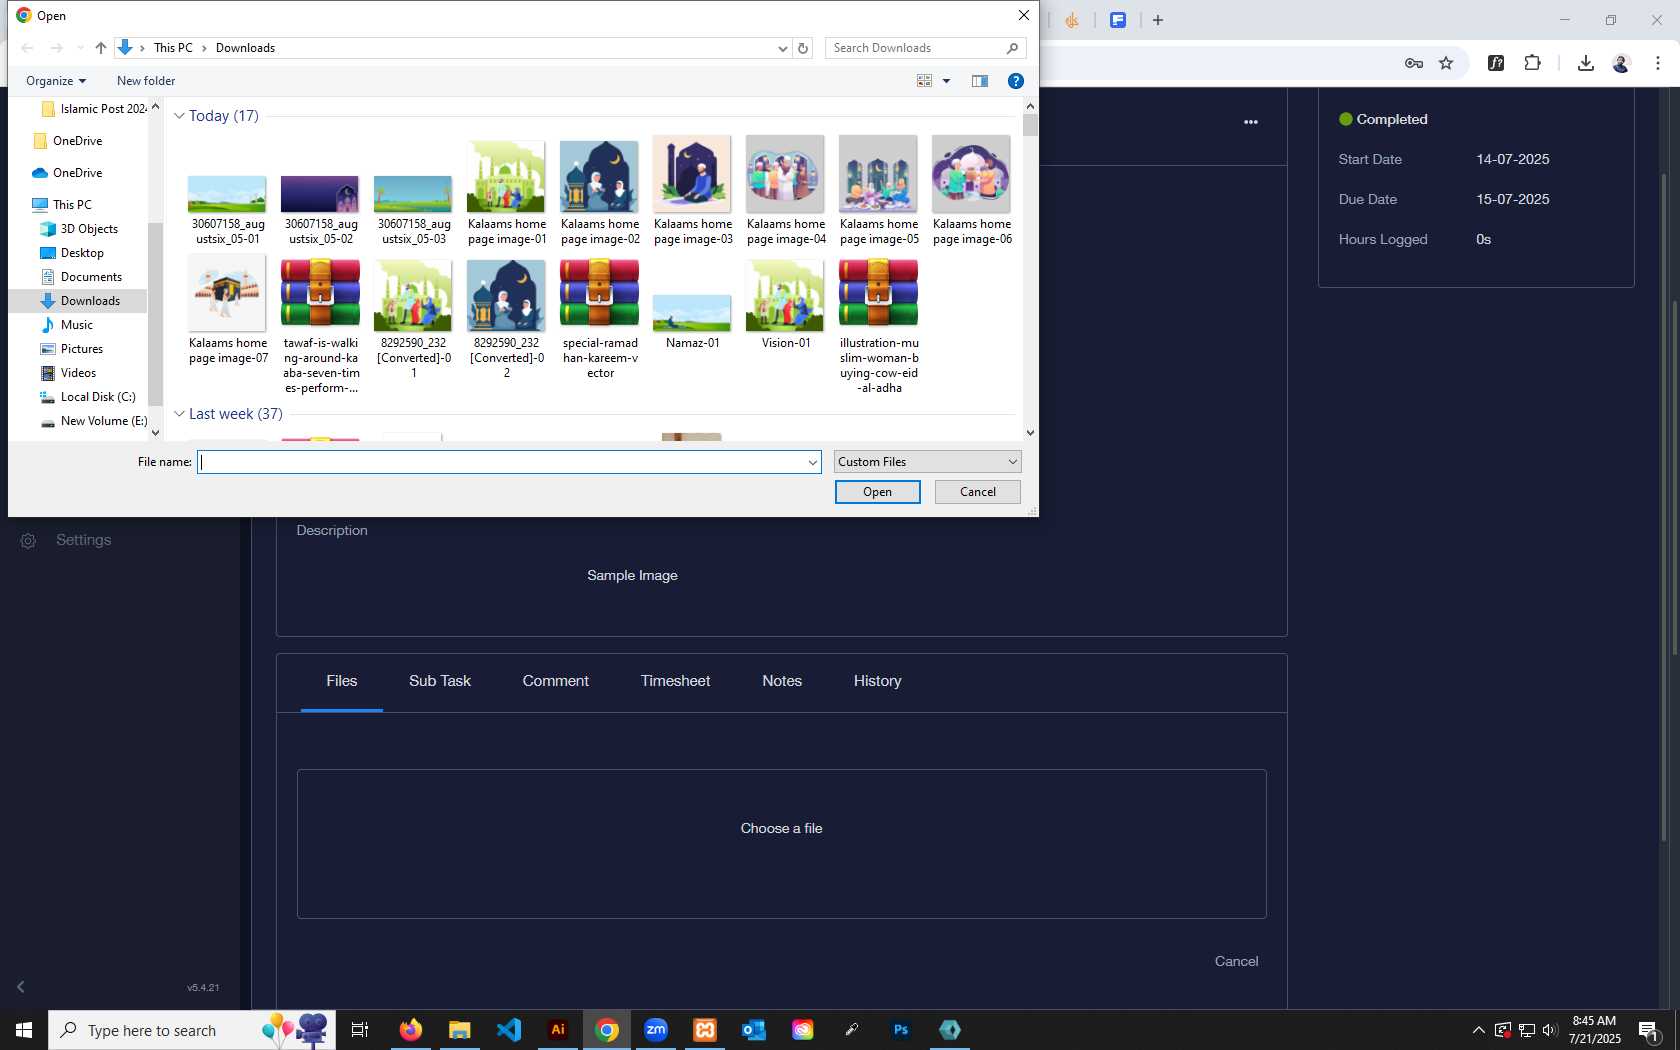The width and height of the screenshot is (1680, 1050).
Task: Expand the address bar history dropdown
Action: click(x=782, y=48)
